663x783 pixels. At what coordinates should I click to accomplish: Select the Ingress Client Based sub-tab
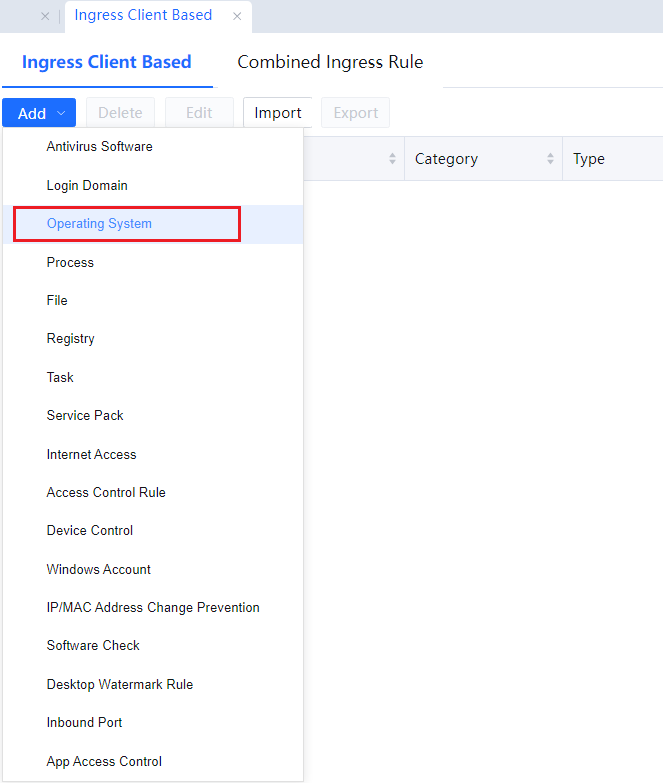pos(106,62)
